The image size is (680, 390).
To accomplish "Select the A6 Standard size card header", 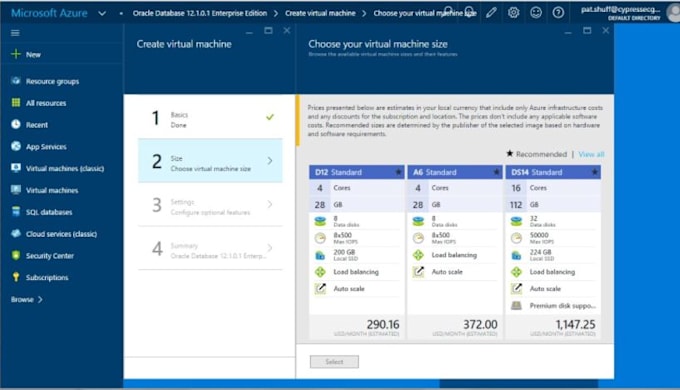I will coord(454,172).
